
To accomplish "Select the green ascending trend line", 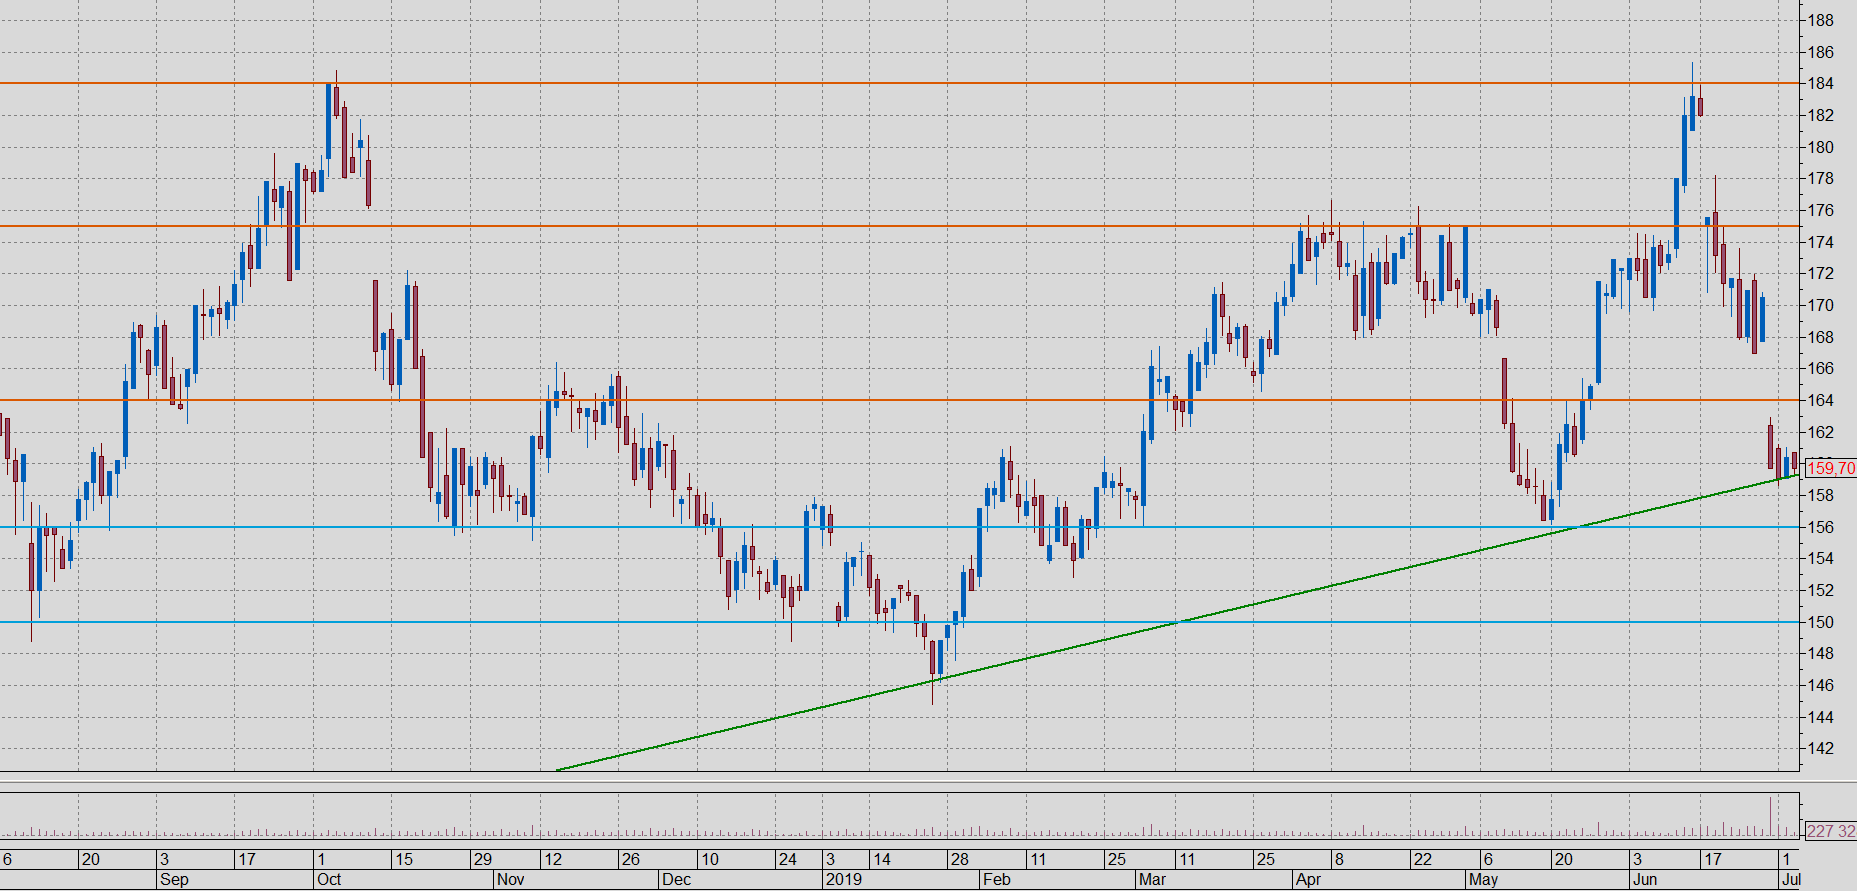I will (x=1177, y=623).
